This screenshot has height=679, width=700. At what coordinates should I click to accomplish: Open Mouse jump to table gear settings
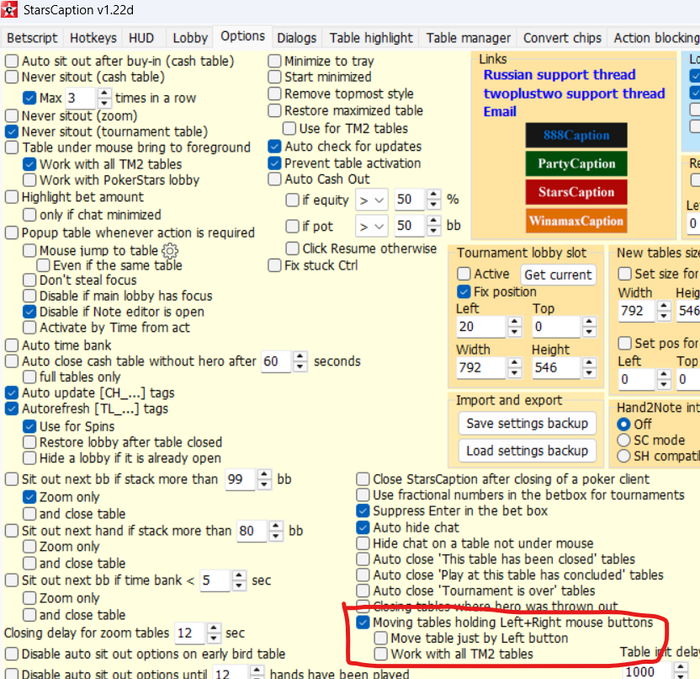(x=170, y=251)
